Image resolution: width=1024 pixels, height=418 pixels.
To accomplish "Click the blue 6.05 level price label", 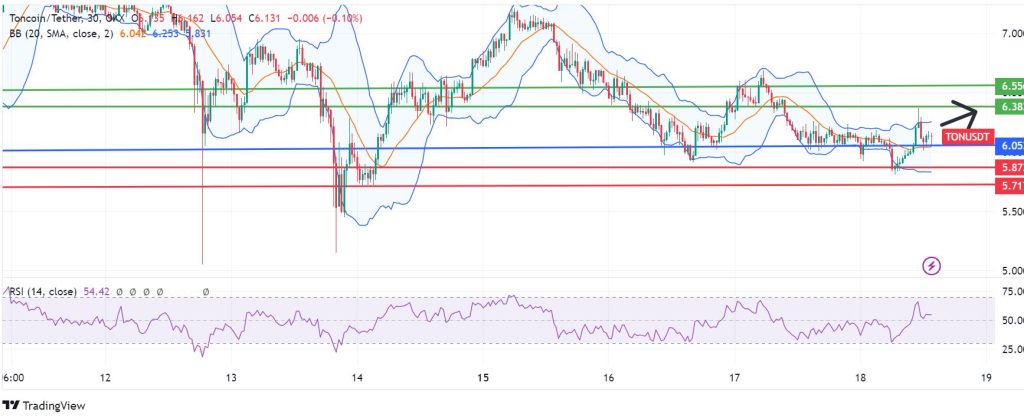I will 1009,147.
